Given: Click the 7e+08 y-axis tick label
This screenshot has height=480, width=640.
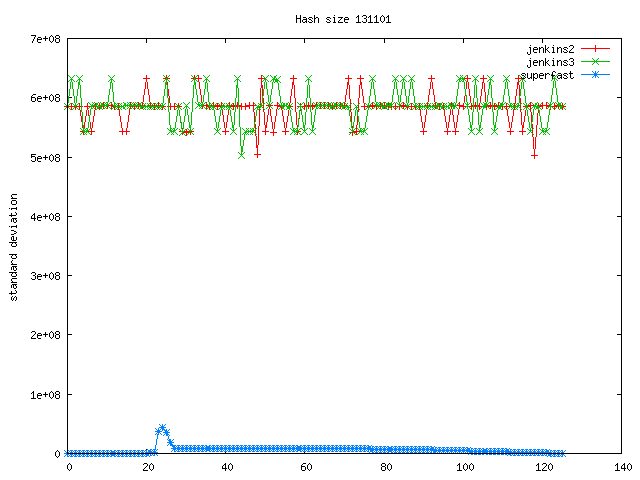Looking at the screenshot, I should pyautogui.click(x=46, y=39).
